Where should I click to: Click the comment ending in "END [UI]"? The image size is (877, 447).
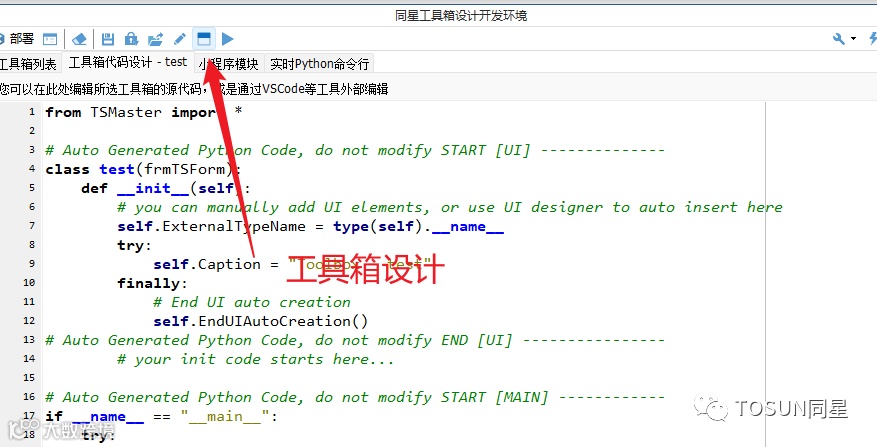point(355,340)
